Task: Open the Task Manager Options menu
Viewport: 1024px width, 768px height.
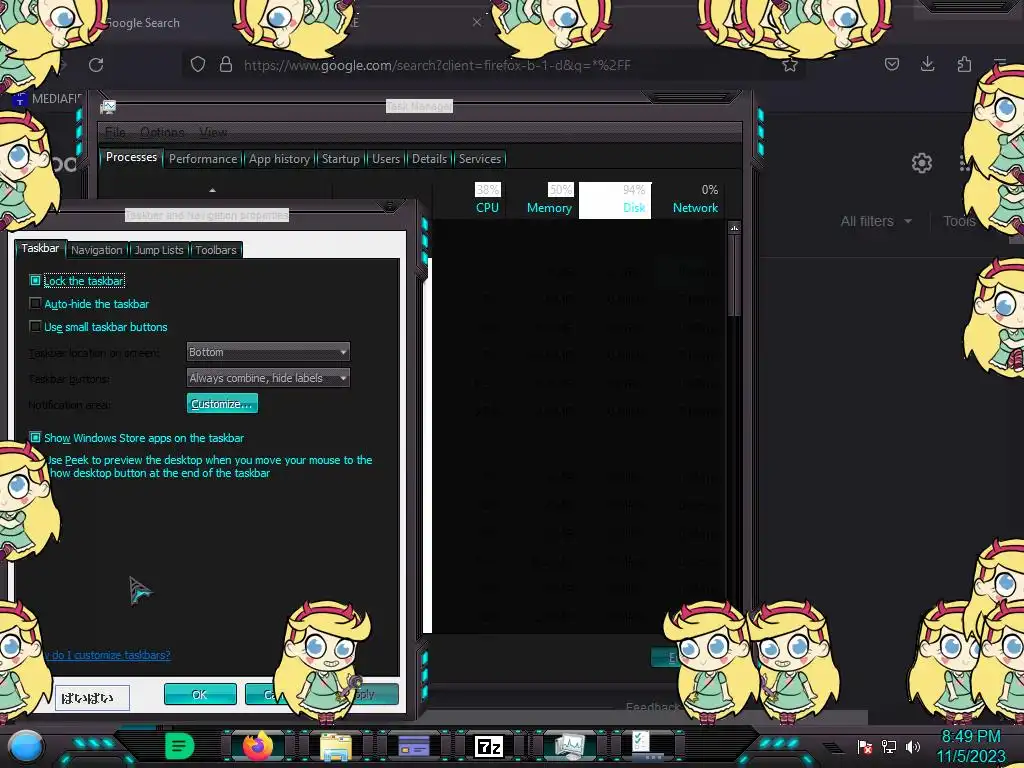Action: [162, 133]
